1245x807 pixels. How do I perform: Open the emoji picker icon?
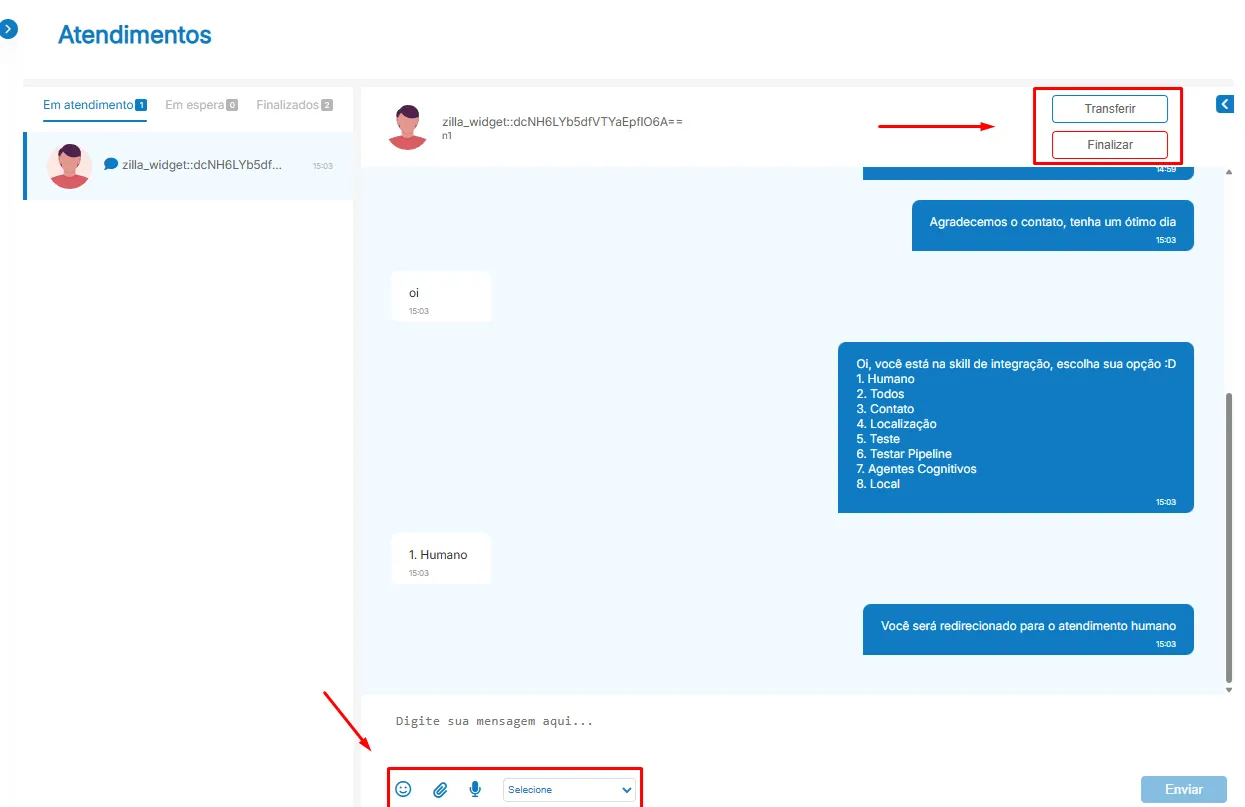coord(403,789)
